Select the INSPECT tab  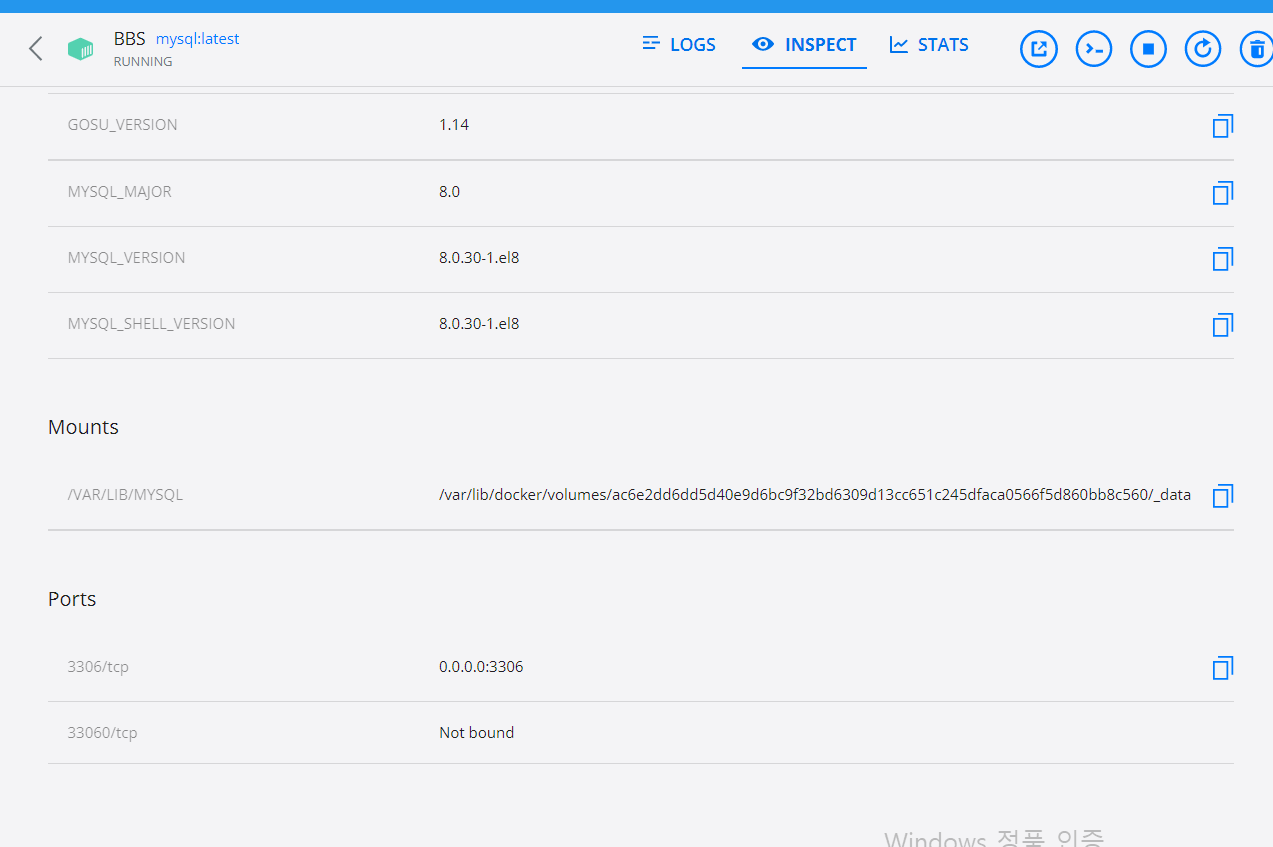pyautogui.click(x=804, y=45)
